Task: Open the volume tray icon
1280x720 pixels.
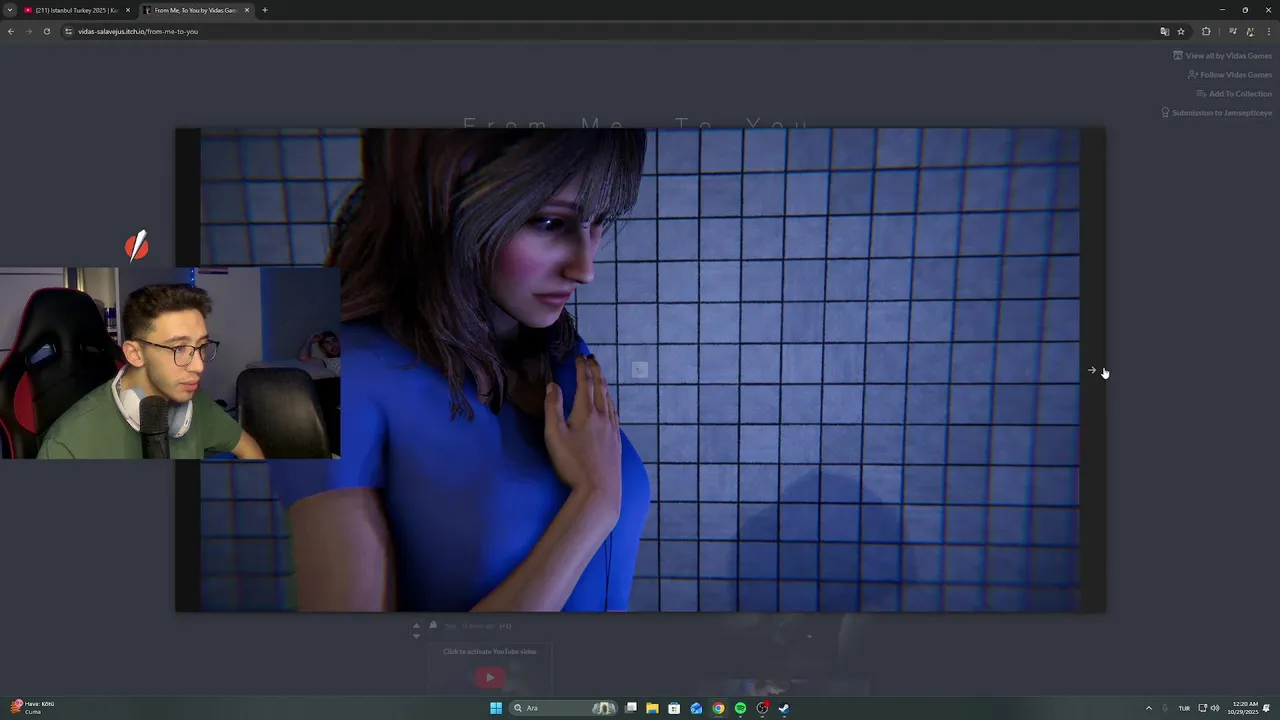Action: 1215,708
